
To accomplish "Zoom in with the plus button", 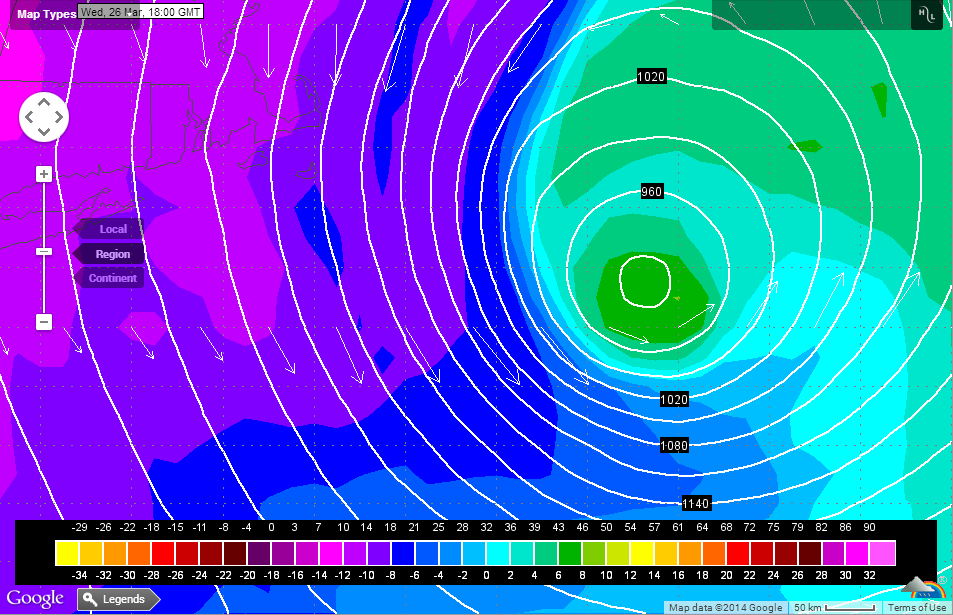I will [x=44, y=174].
